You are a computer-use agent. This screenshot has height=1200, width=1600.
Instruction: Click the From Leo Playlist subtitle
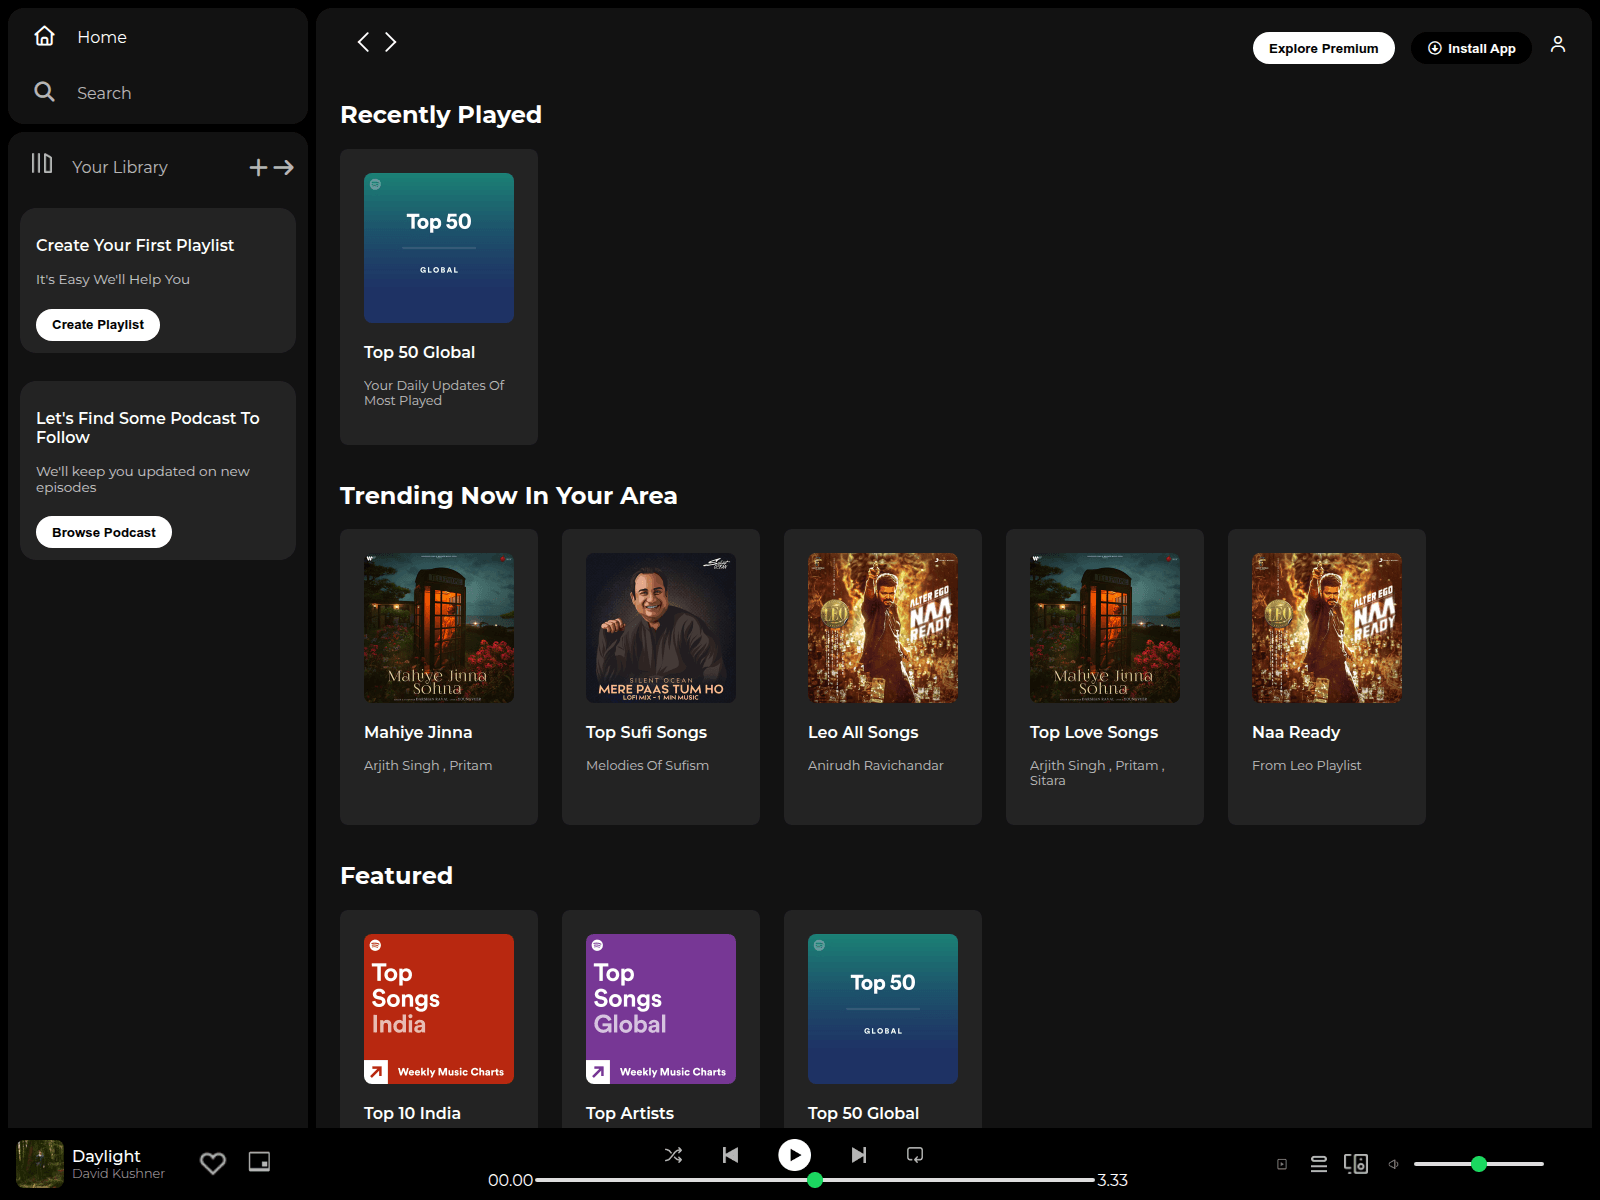click(1306, 765)
